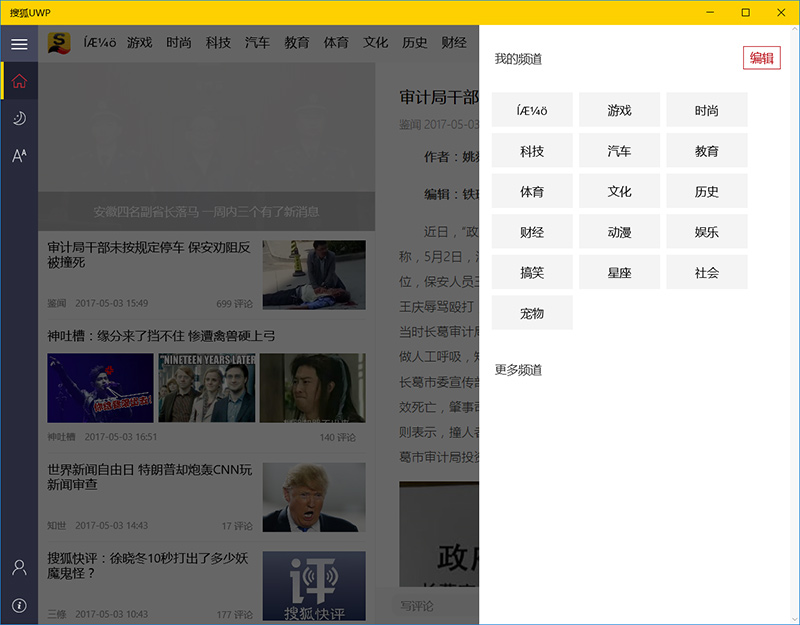Switch to the 文化 tab in top navigation
Image resolution: width=800 pixels, height=625 pixels.
(375, 42)
